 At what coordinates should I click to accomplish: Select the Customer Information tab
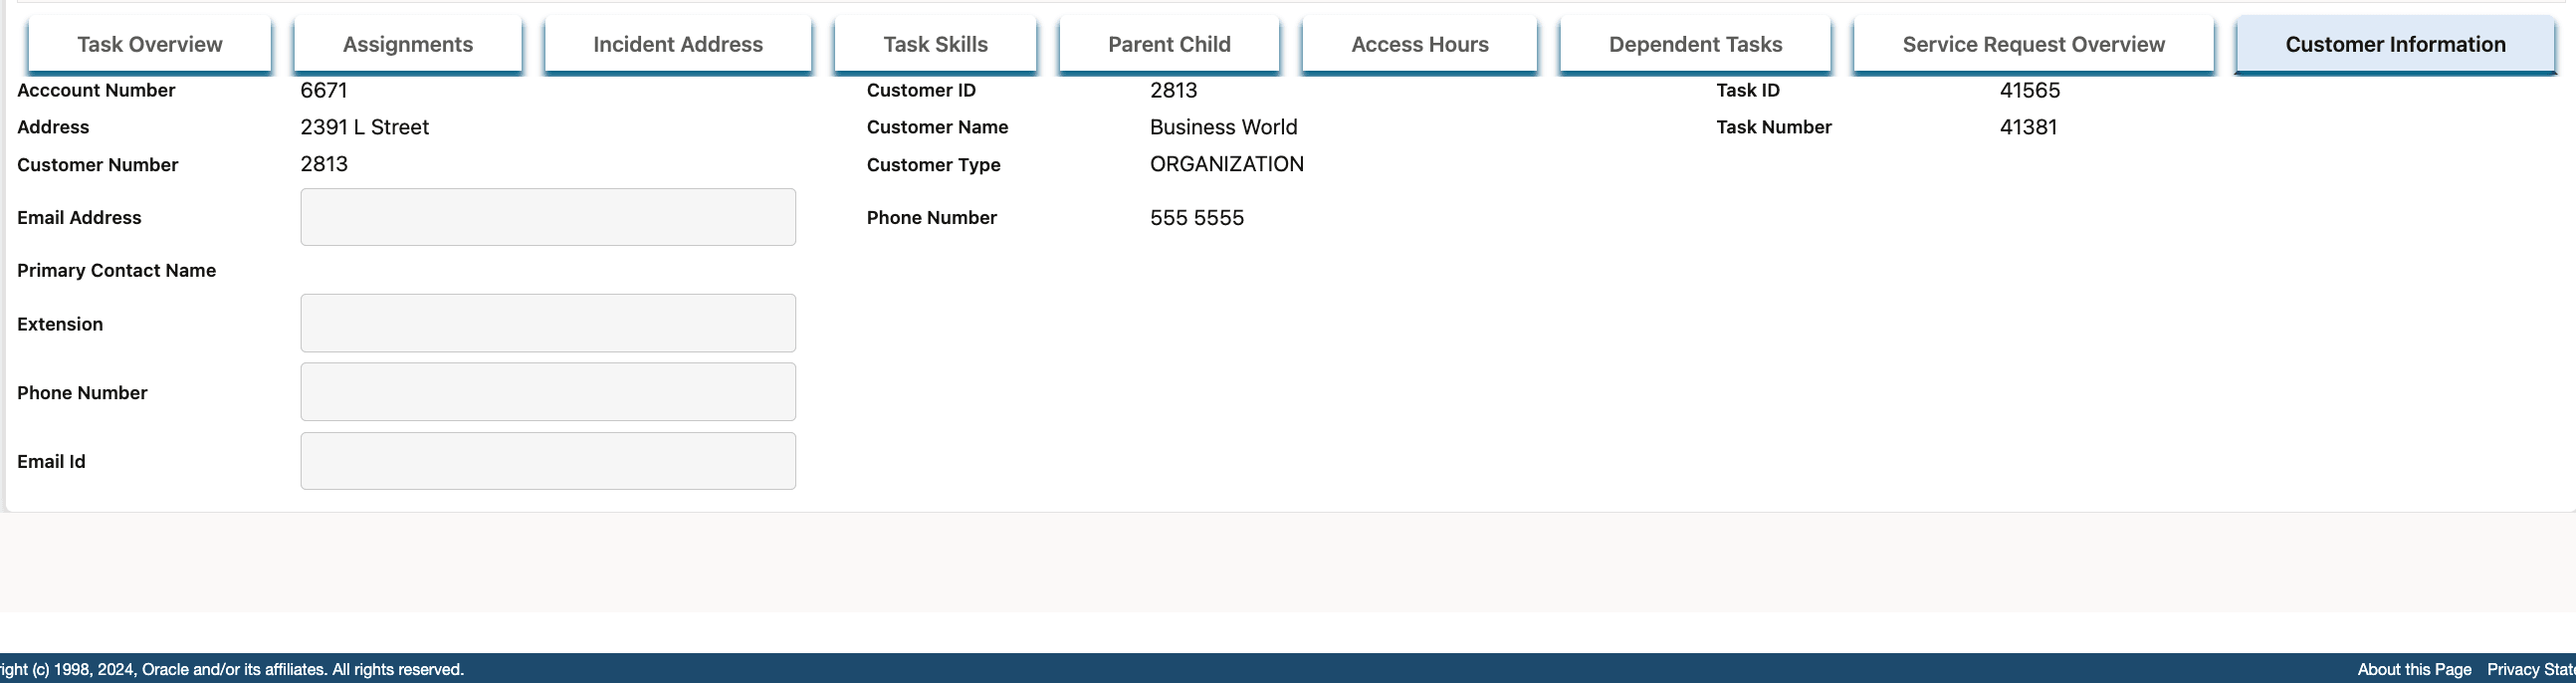(x=2396, y=44)
